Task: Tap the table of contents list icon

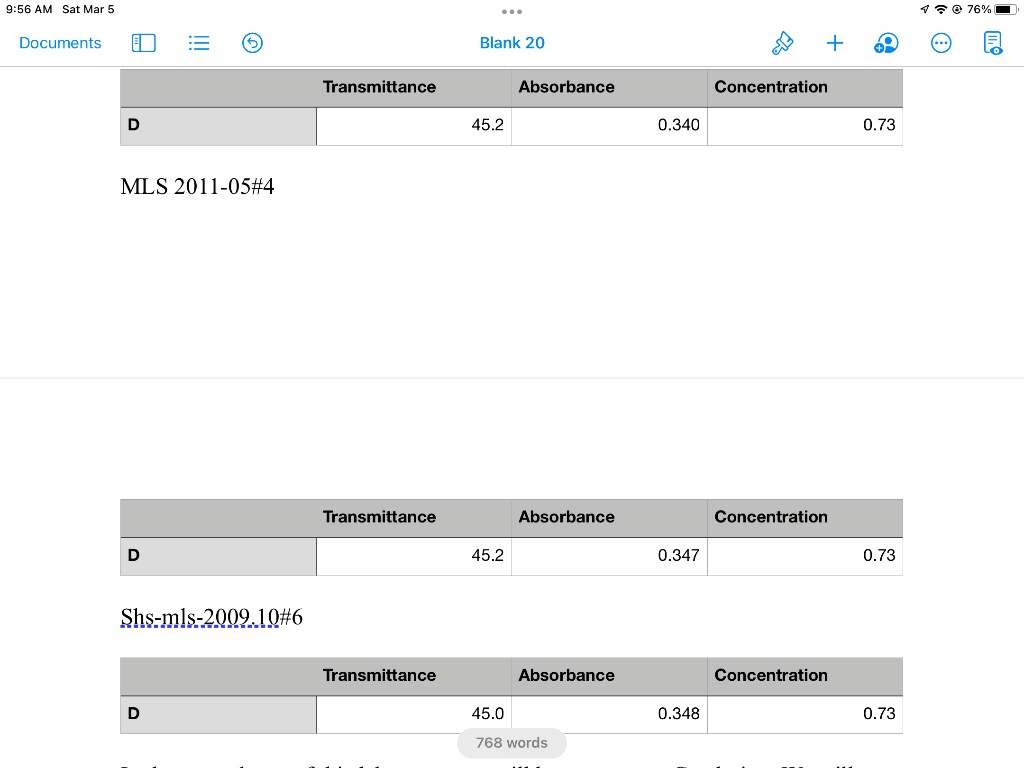Action: point(199,43)
